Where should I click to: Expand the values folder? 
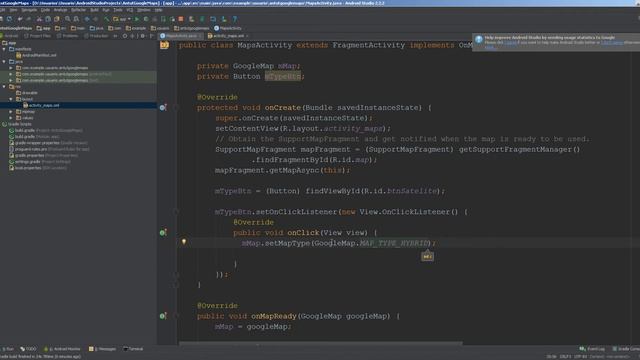11,118
